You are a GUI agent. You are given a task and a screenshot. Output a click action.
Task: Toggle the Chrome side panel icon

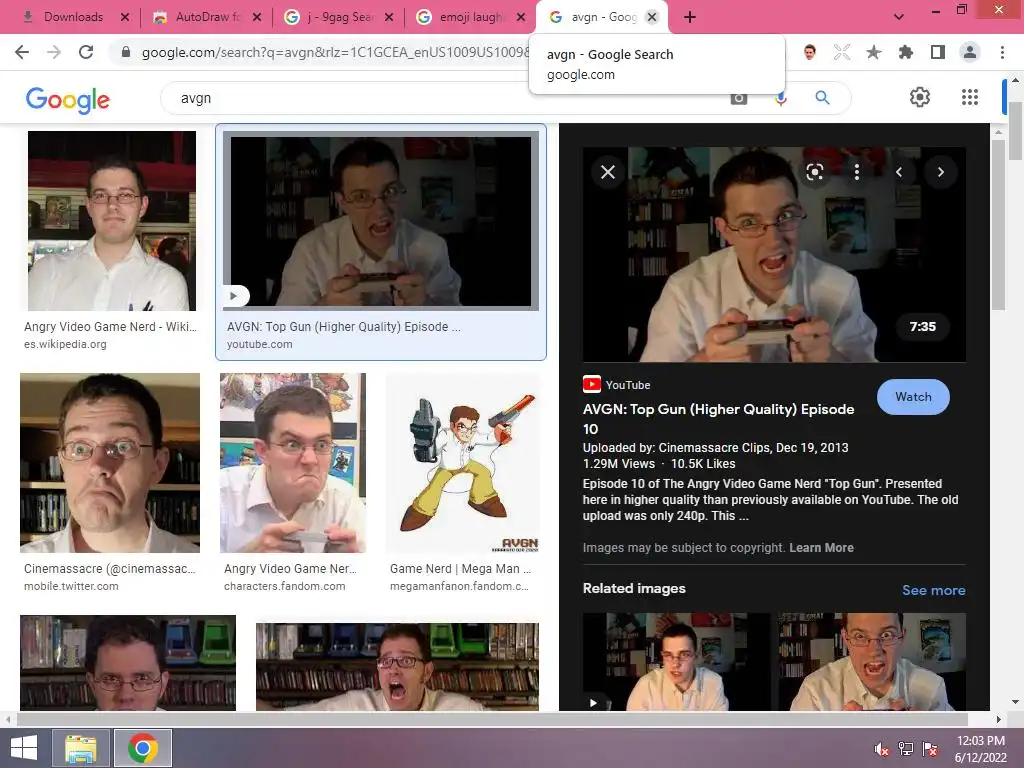pyautogui.click(x=937, y=52)
